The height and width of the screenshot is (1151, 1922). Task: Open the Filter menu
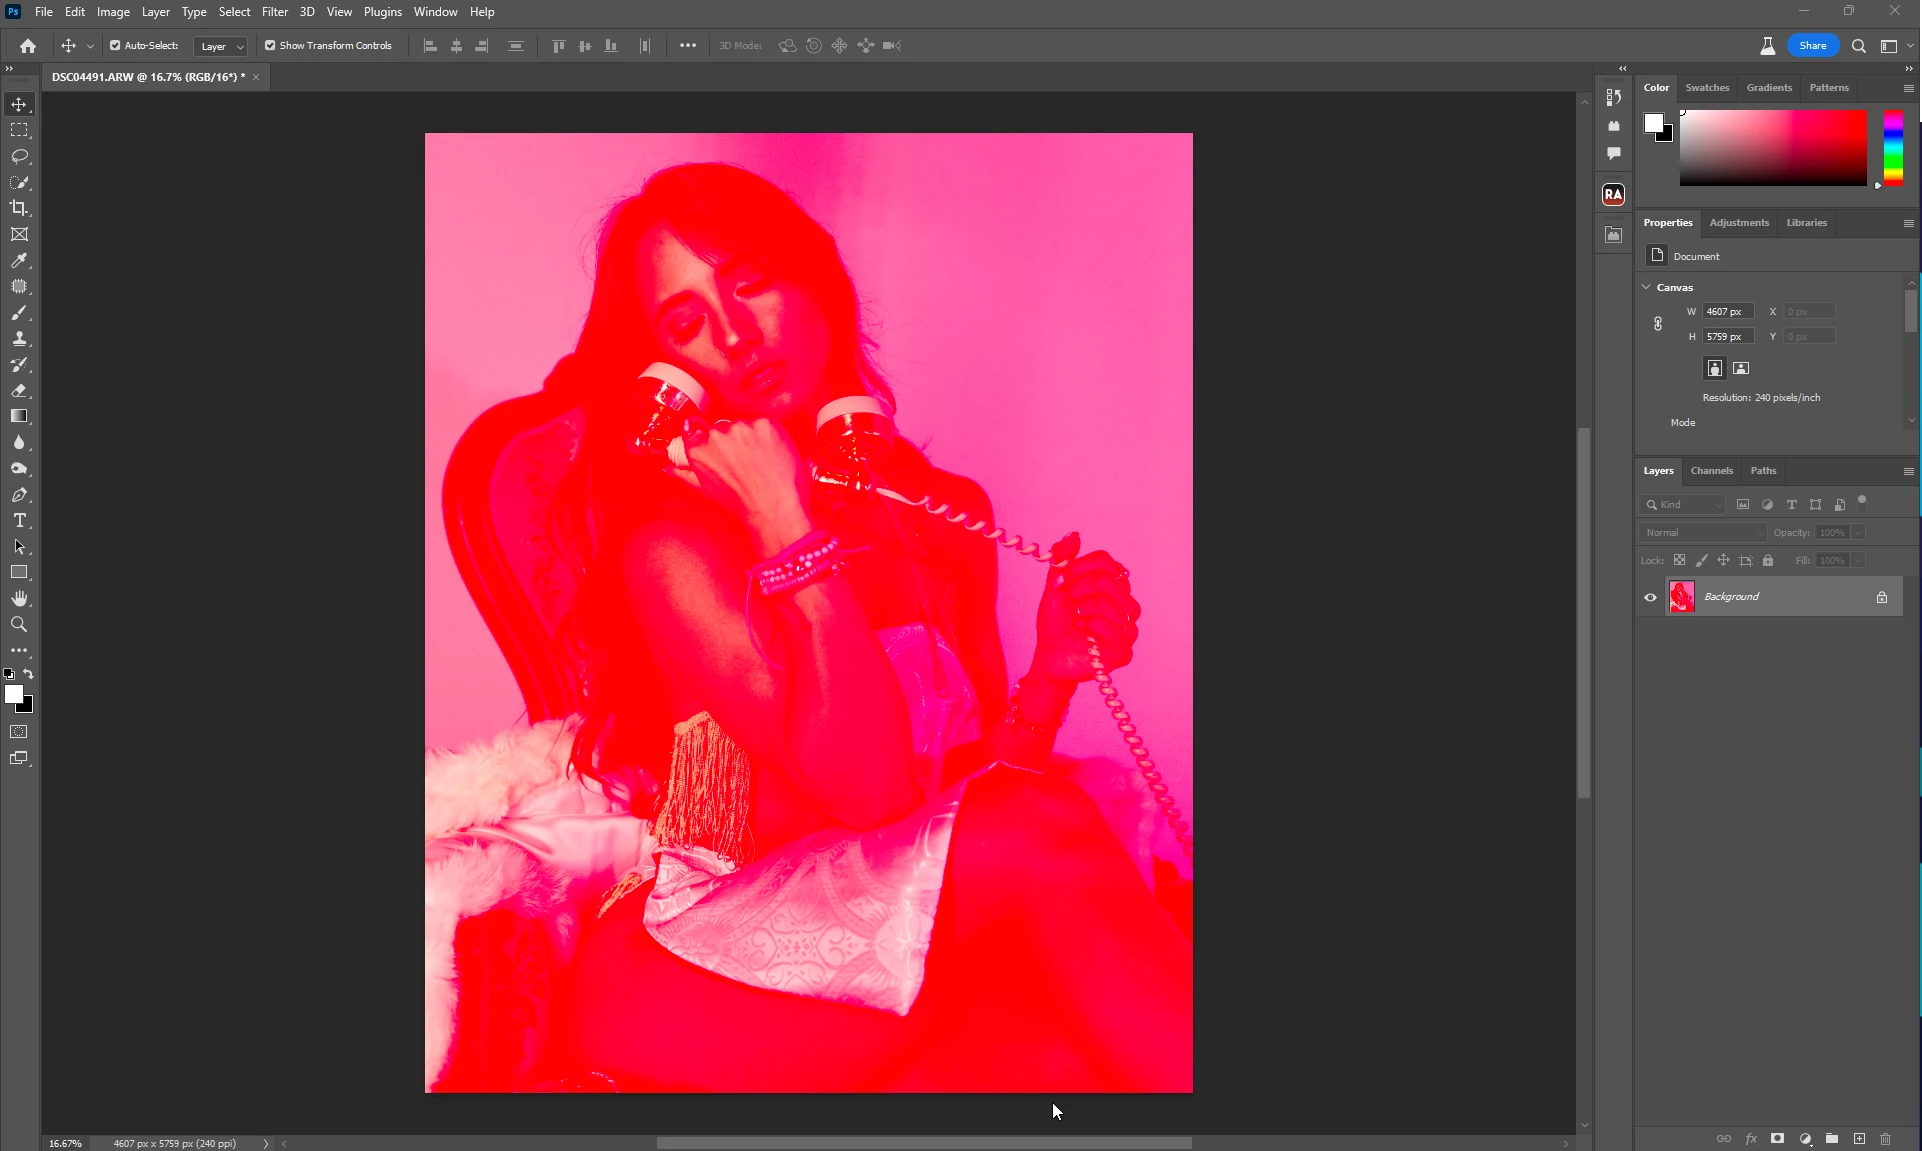274,12
